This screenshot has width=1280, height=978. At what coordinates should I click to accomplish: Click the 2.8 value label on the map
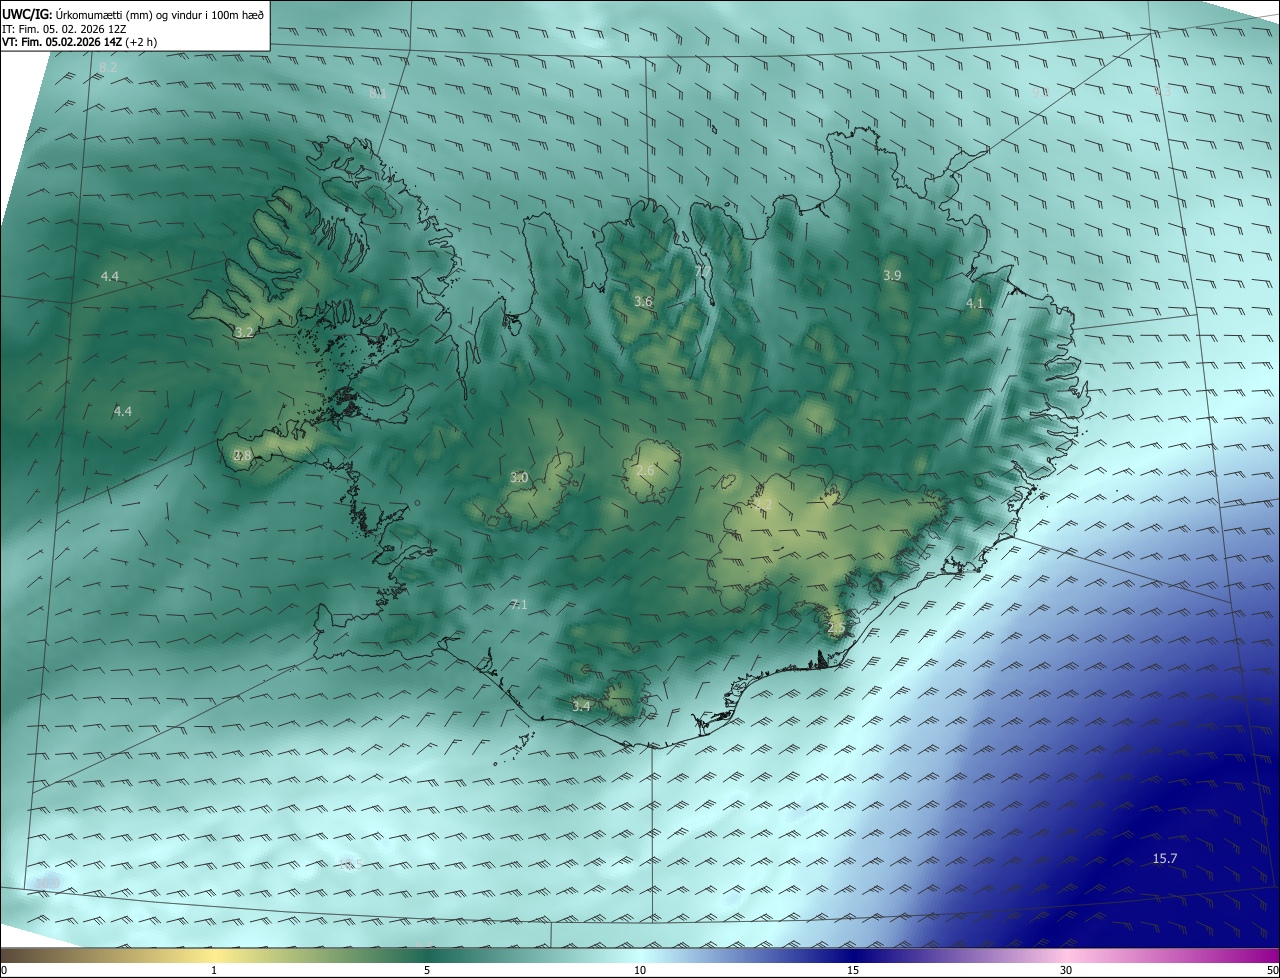[242, 455]
